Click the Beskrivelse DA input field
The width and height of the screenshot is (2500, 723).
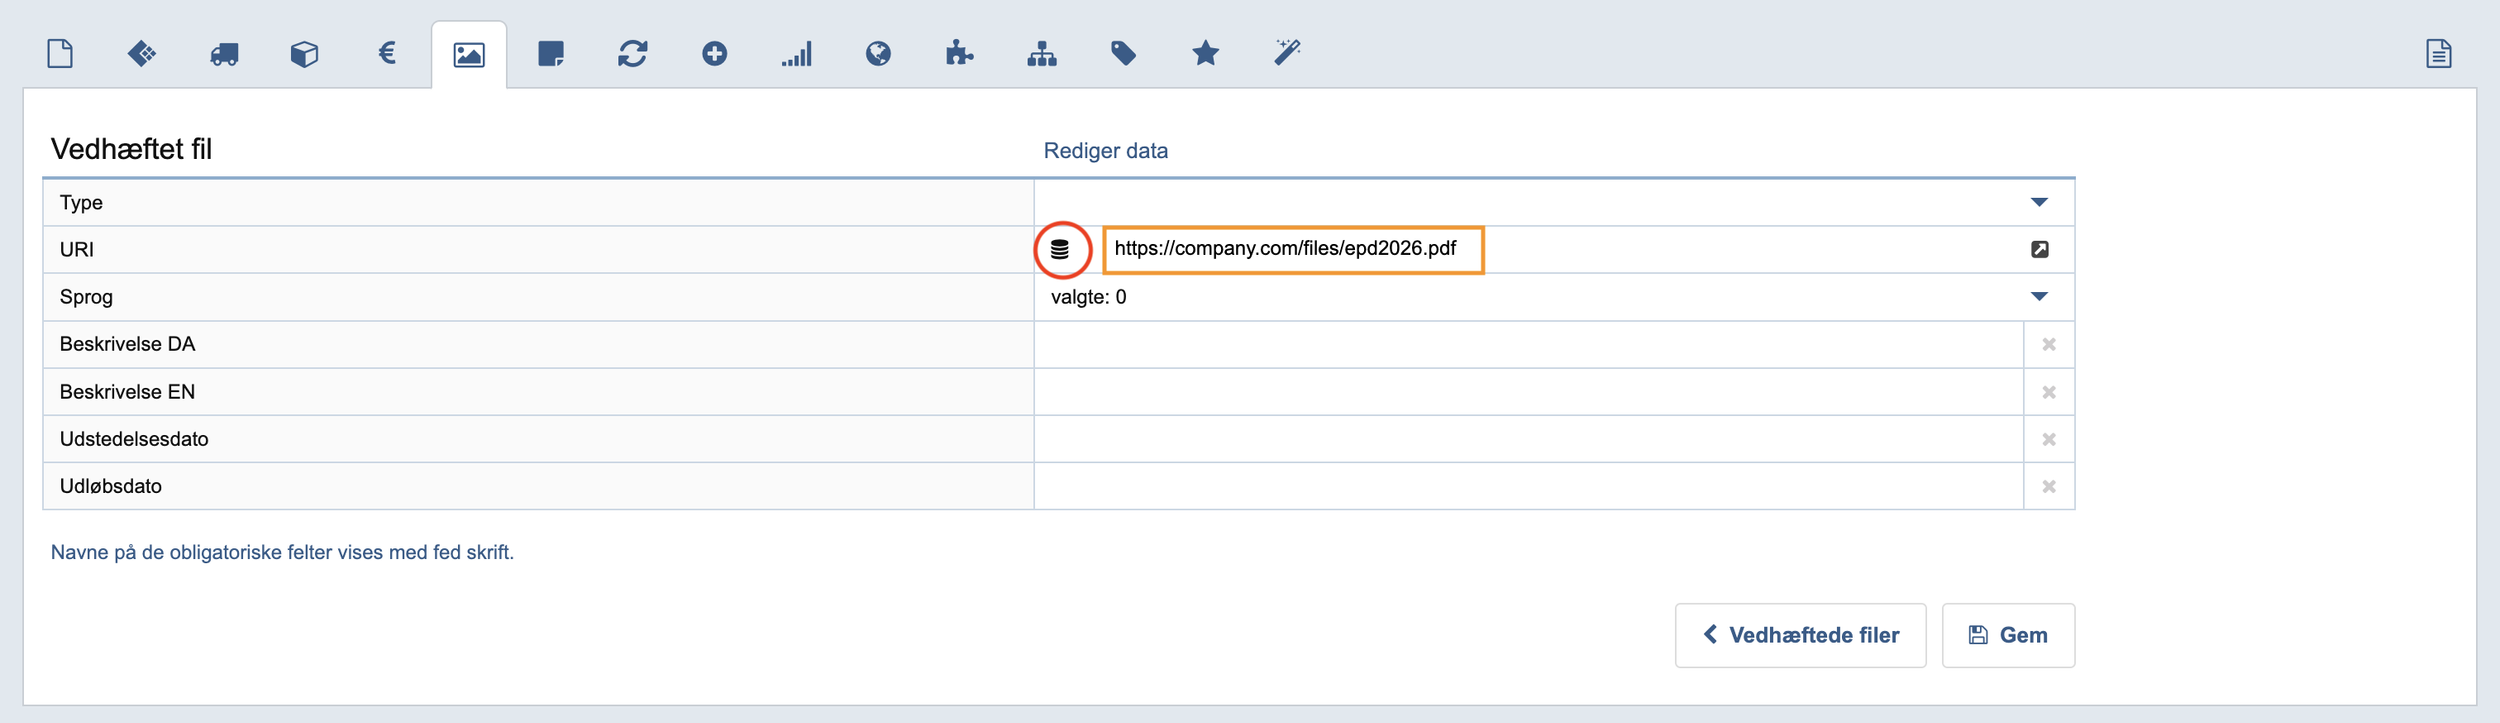[1528, 344]
